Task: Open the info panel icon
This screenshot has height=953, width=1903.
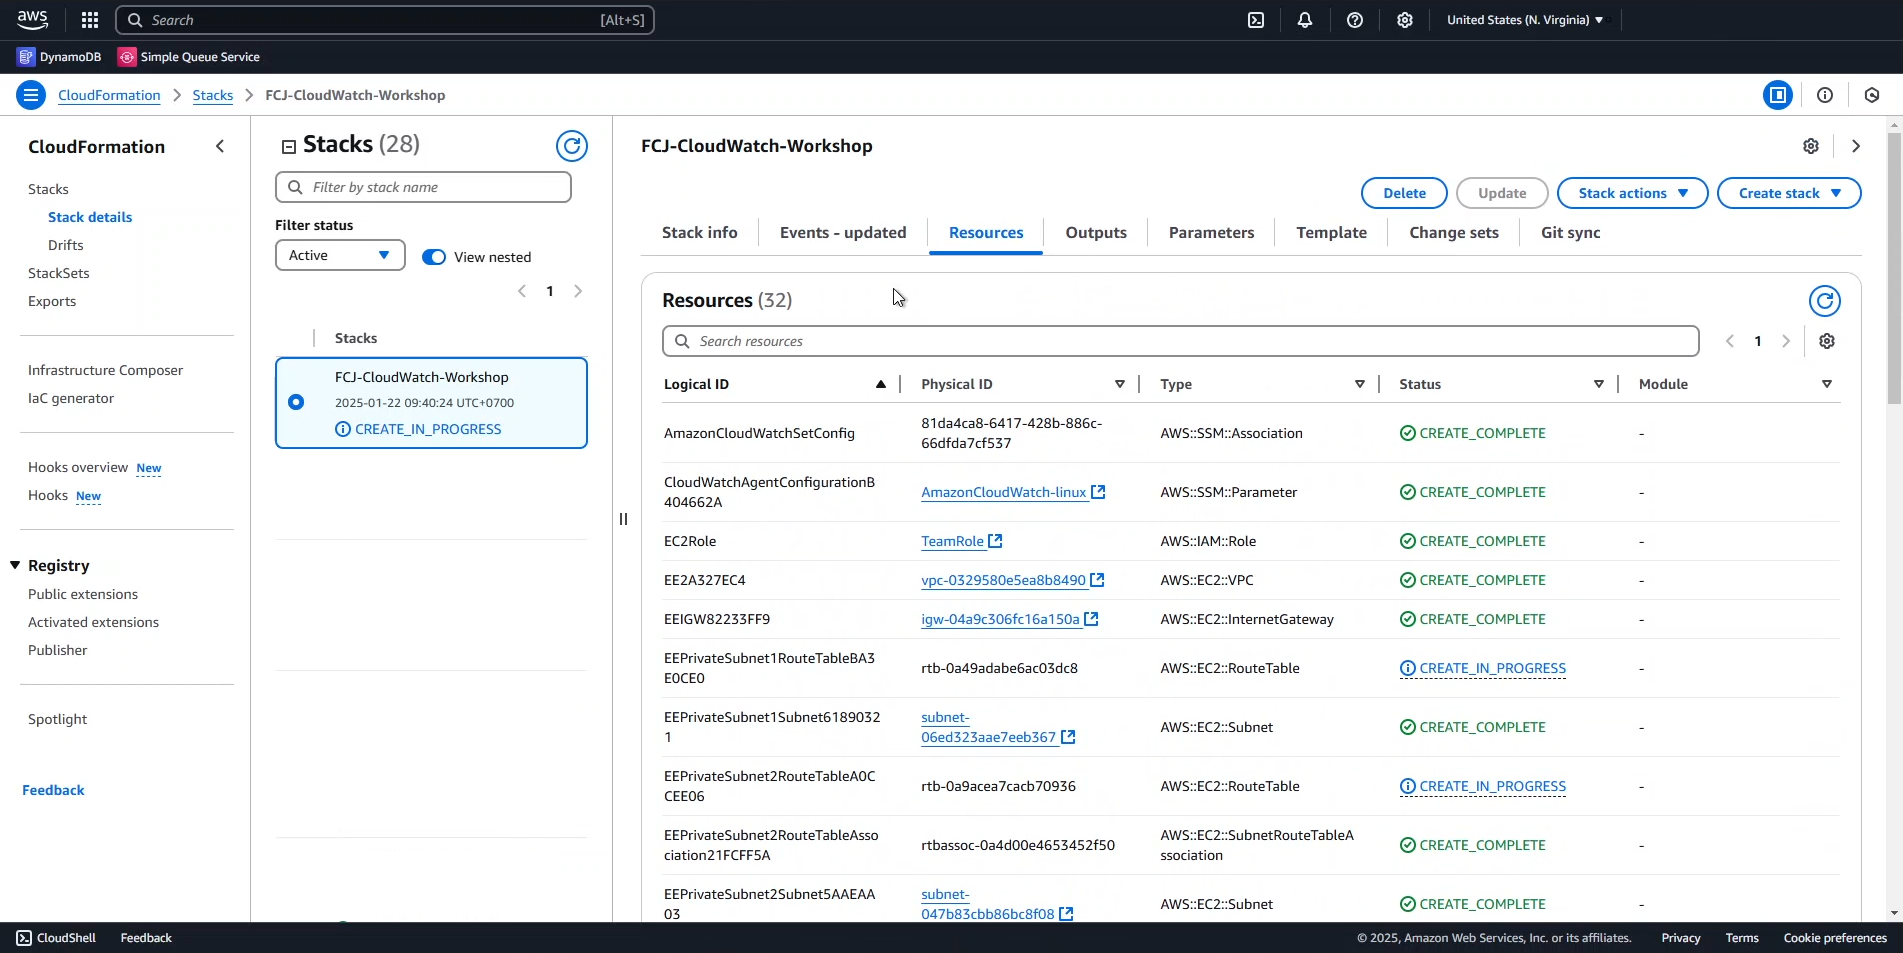Action: tap(1825, 95)
